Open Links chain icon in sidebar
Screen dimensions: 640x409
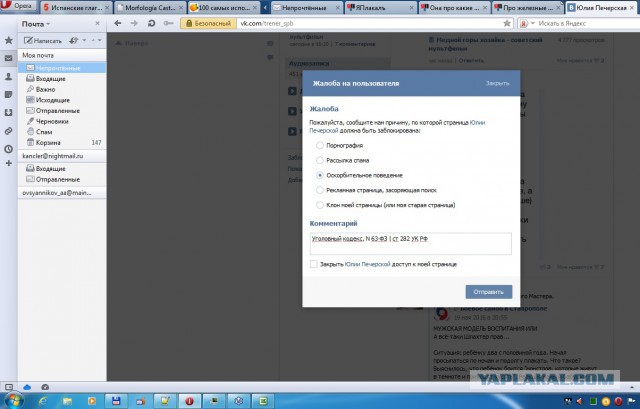[8, 131]
